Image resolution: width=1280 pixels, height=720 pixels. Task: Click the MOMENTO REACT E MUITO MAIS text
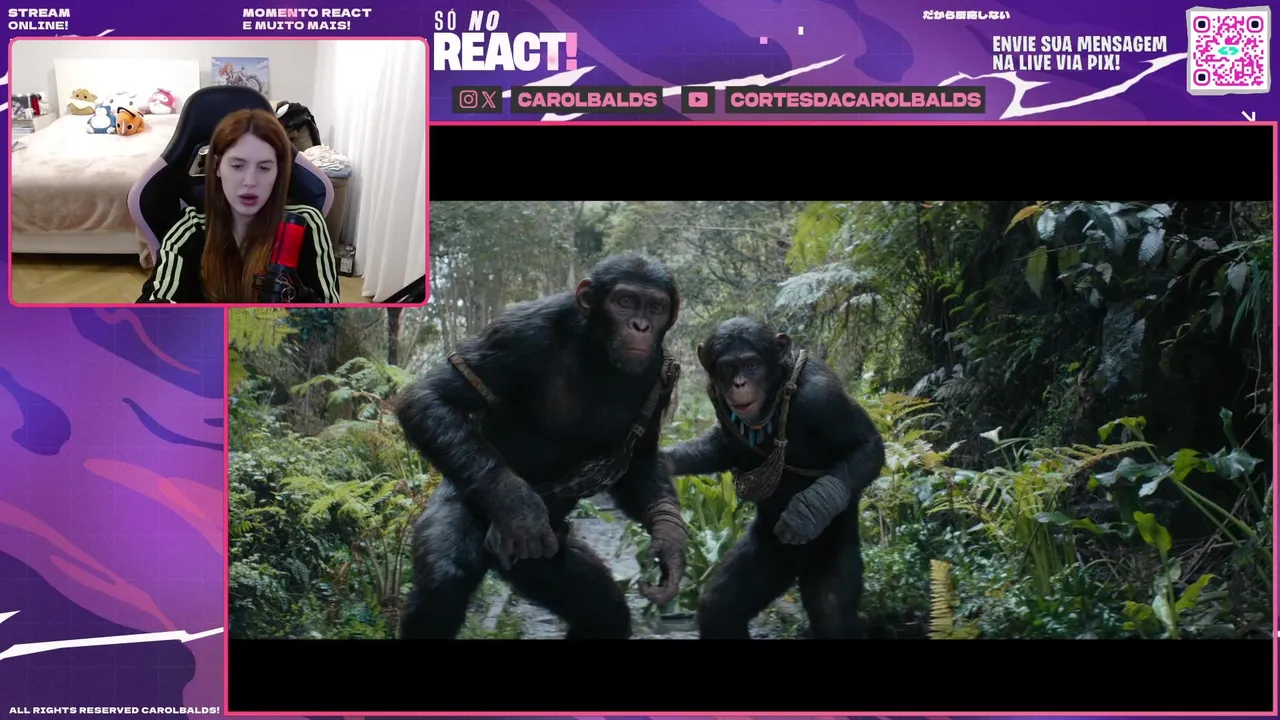pyautogui.click(x=307, y=19)
